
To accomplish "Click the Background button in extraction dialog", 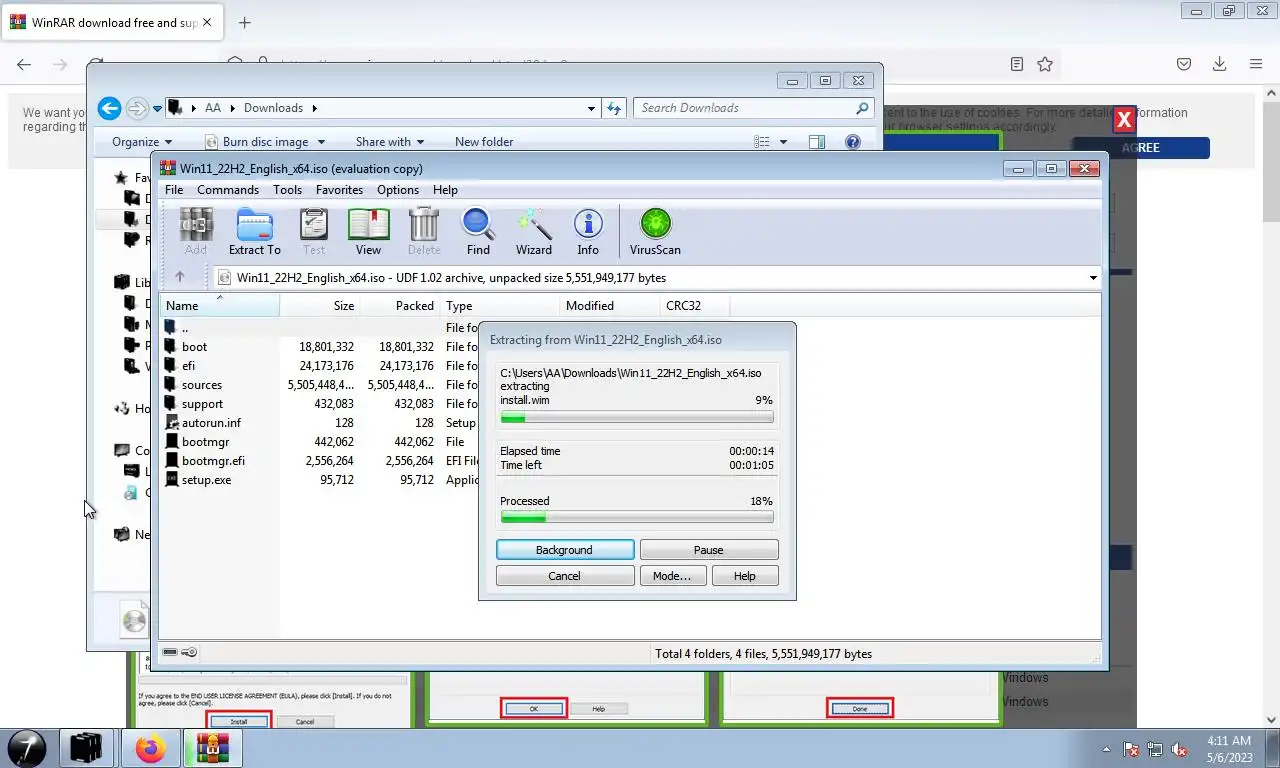I will (565, 550).
